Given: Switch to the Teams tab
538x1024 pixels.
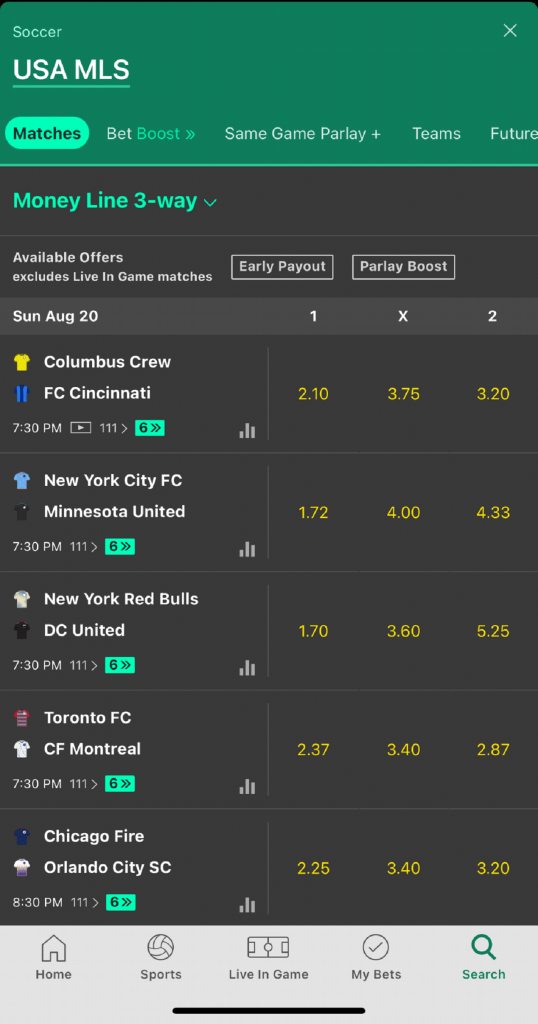Looking at the screenshot, I should tap(436, 134).
